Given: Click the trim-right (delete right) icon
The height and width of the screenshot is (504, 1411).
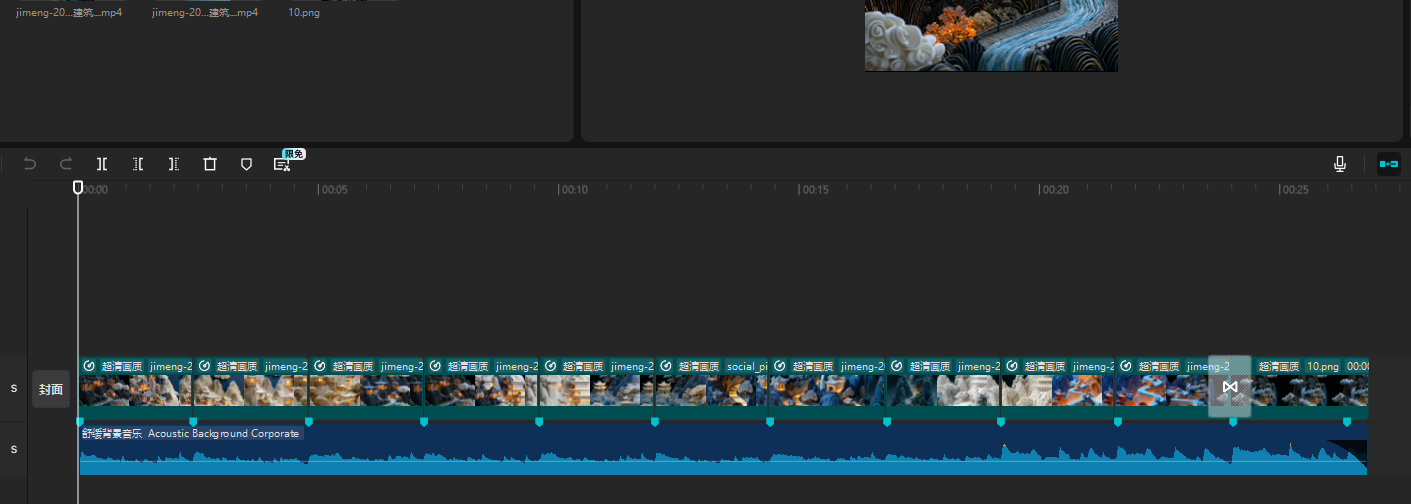Looking at the screenshot, I should [x=174, y=164].
